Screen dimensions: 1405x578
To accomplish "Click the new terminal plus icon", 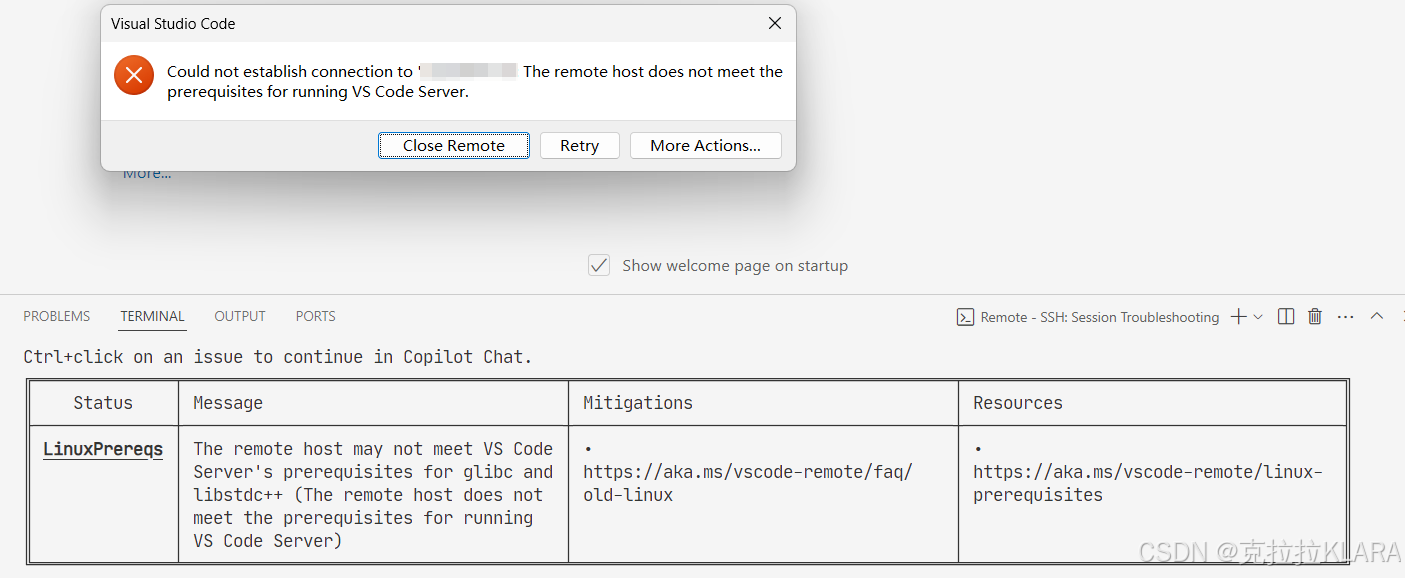I will [x=1238, y=317].
